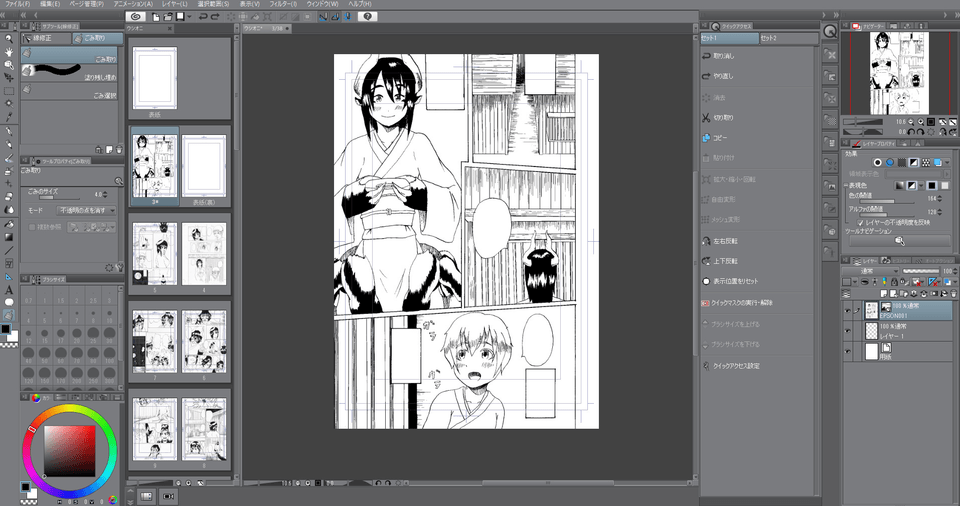The width and height of the screenshot is (960, 506).
Task: Click やり直し in Quick Access
Action: coord(723,76)
